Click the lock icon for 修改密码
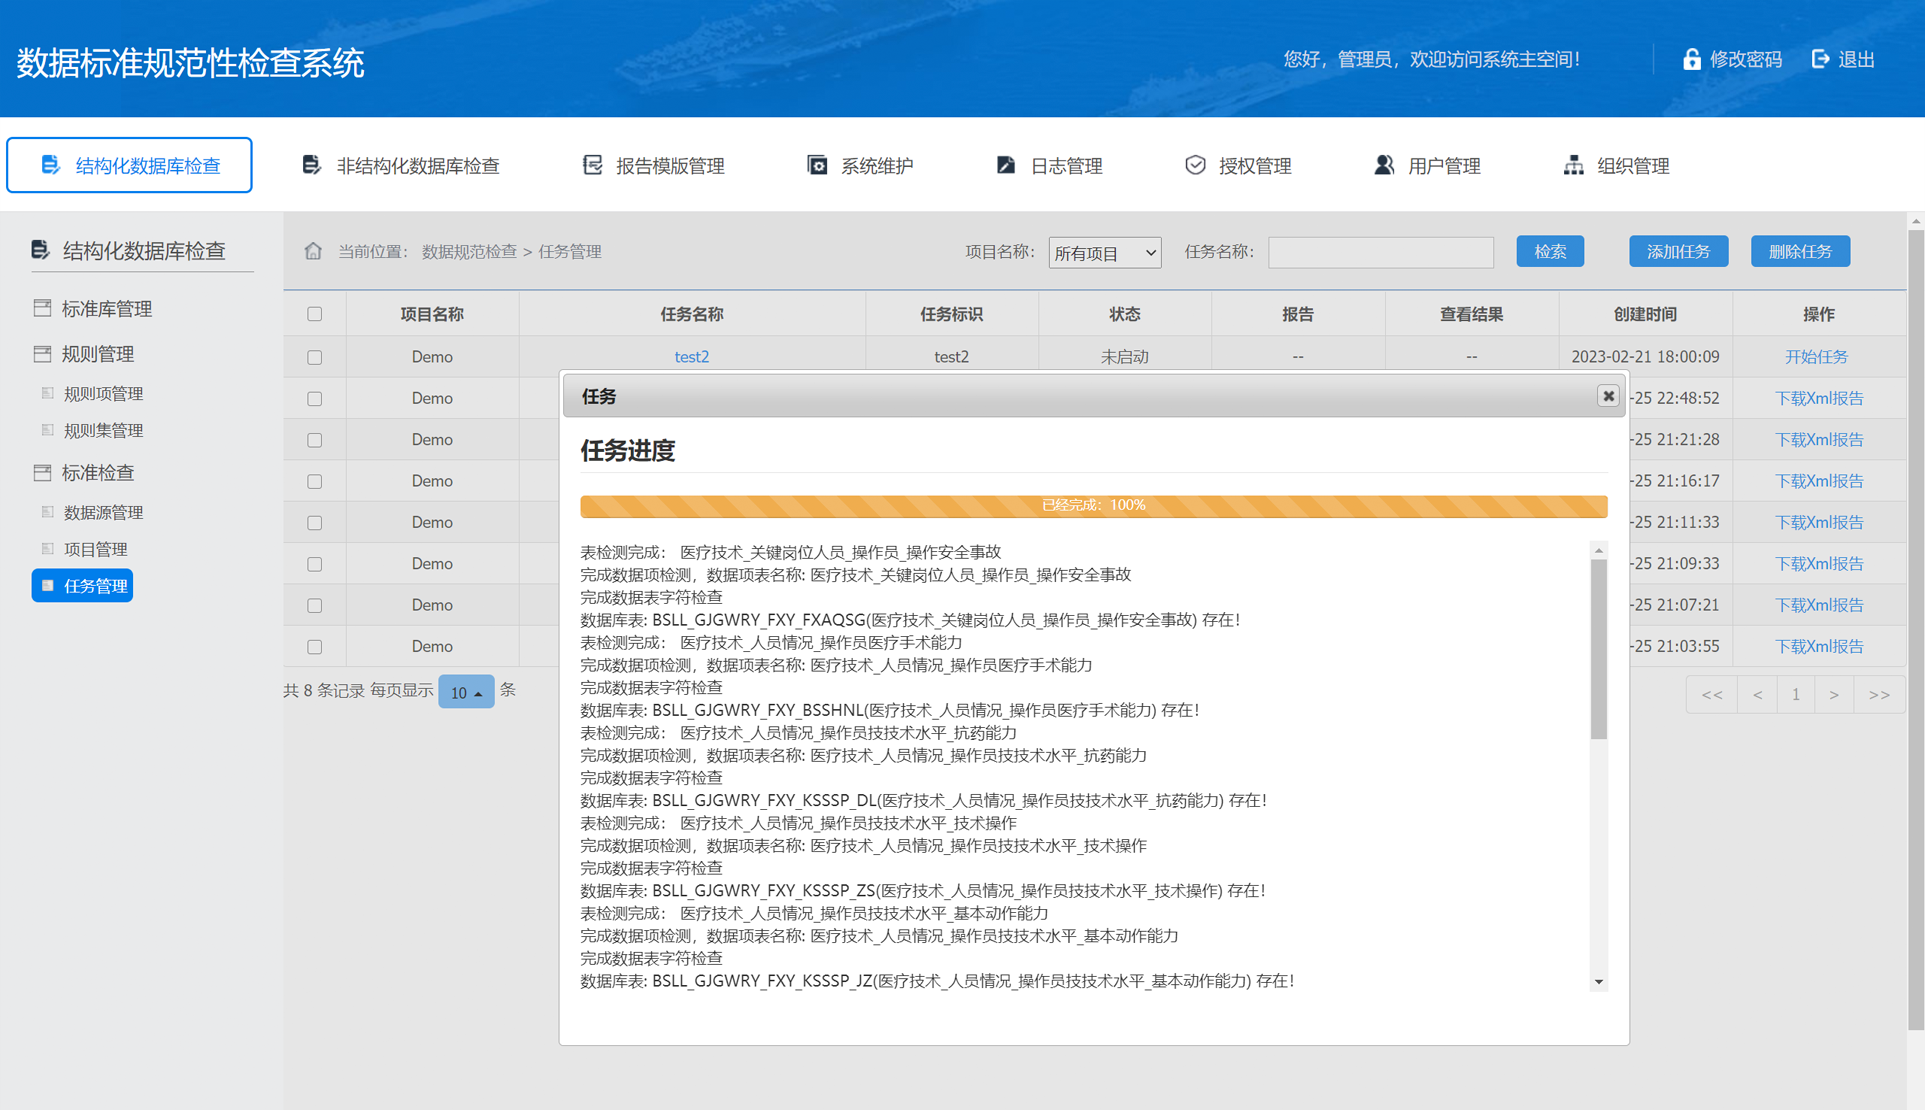 tap(1691, 59)
